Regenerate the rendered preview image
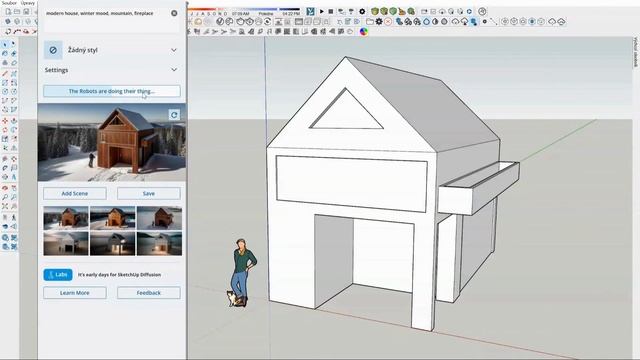The height and width of the screenshot is (360, 640). [174, 115]
